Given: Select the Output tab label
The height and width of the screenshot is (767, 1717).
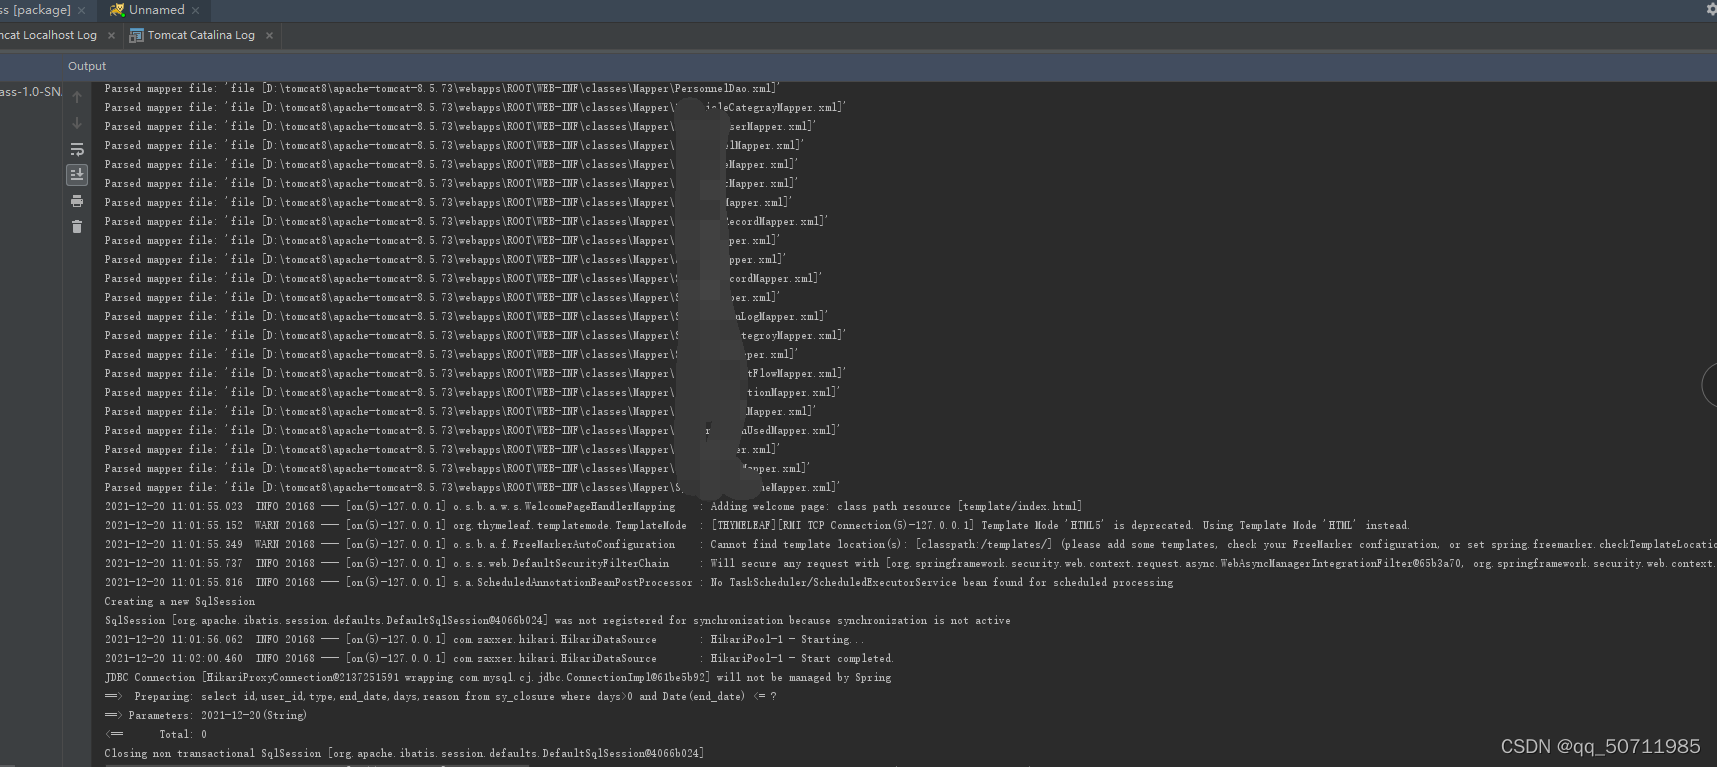Looking at the screenshot, I should click(x=87, y=66).
